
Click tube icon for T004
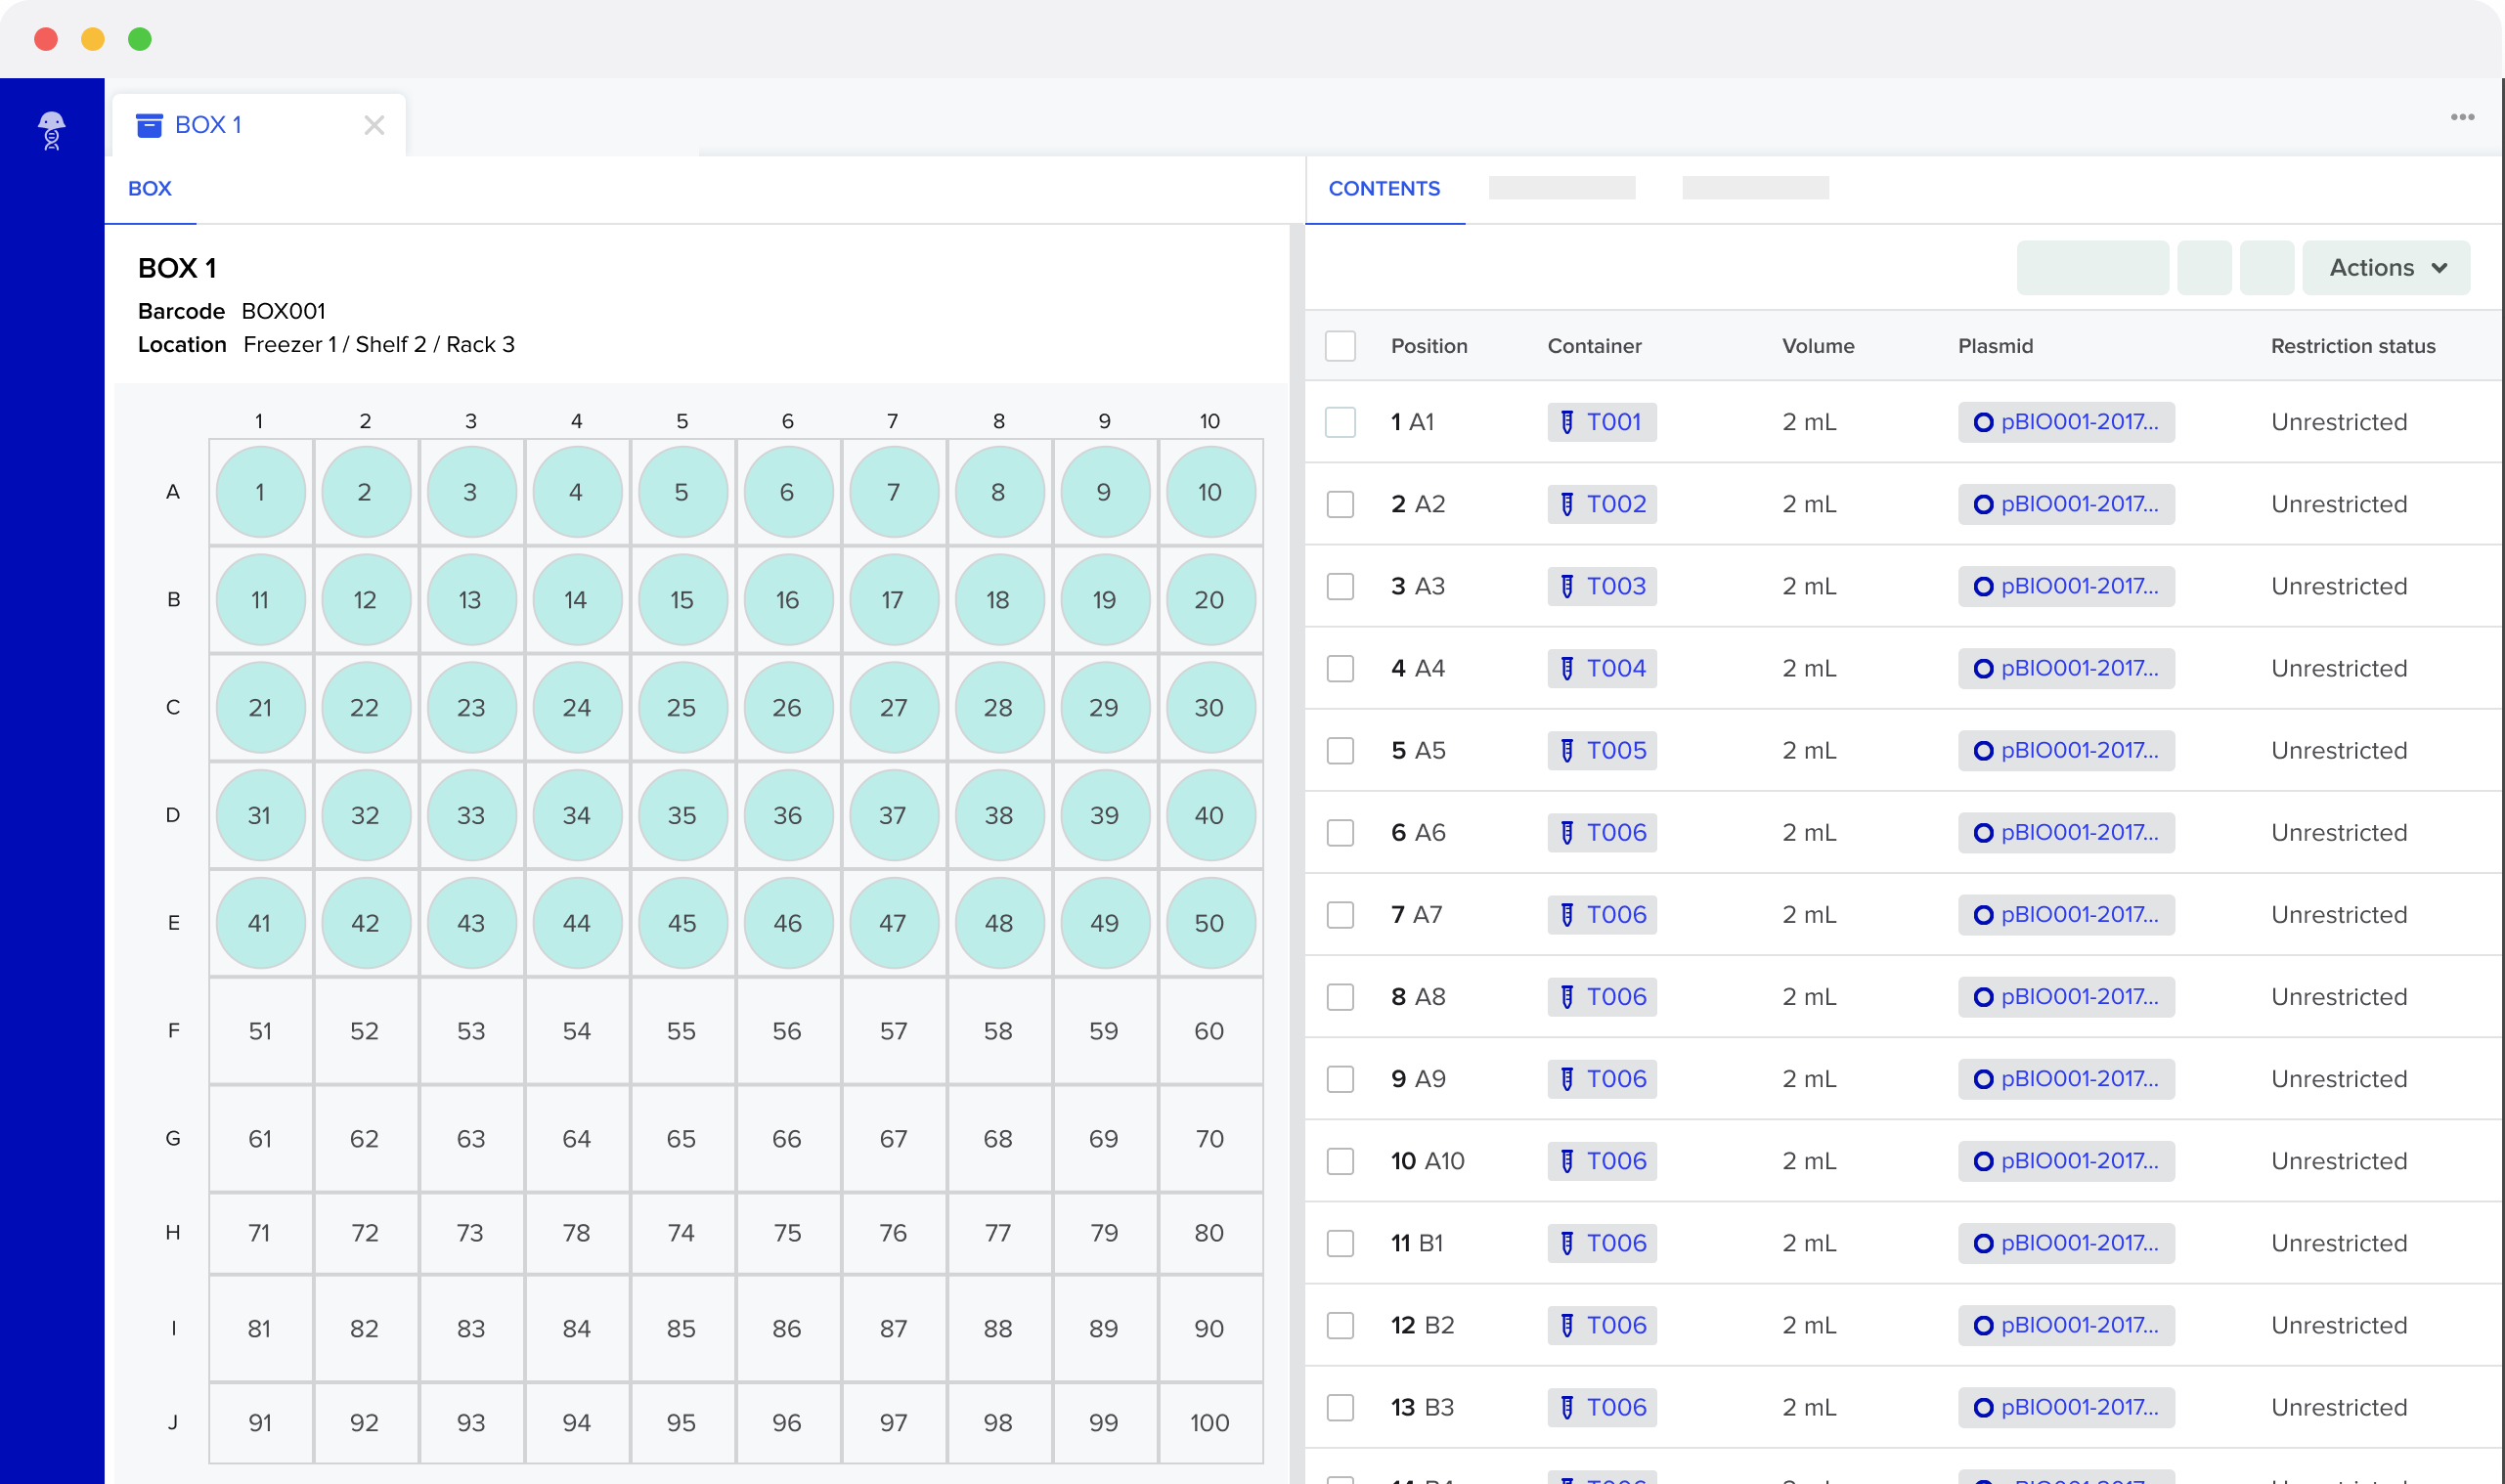[x=1567, y=668]
